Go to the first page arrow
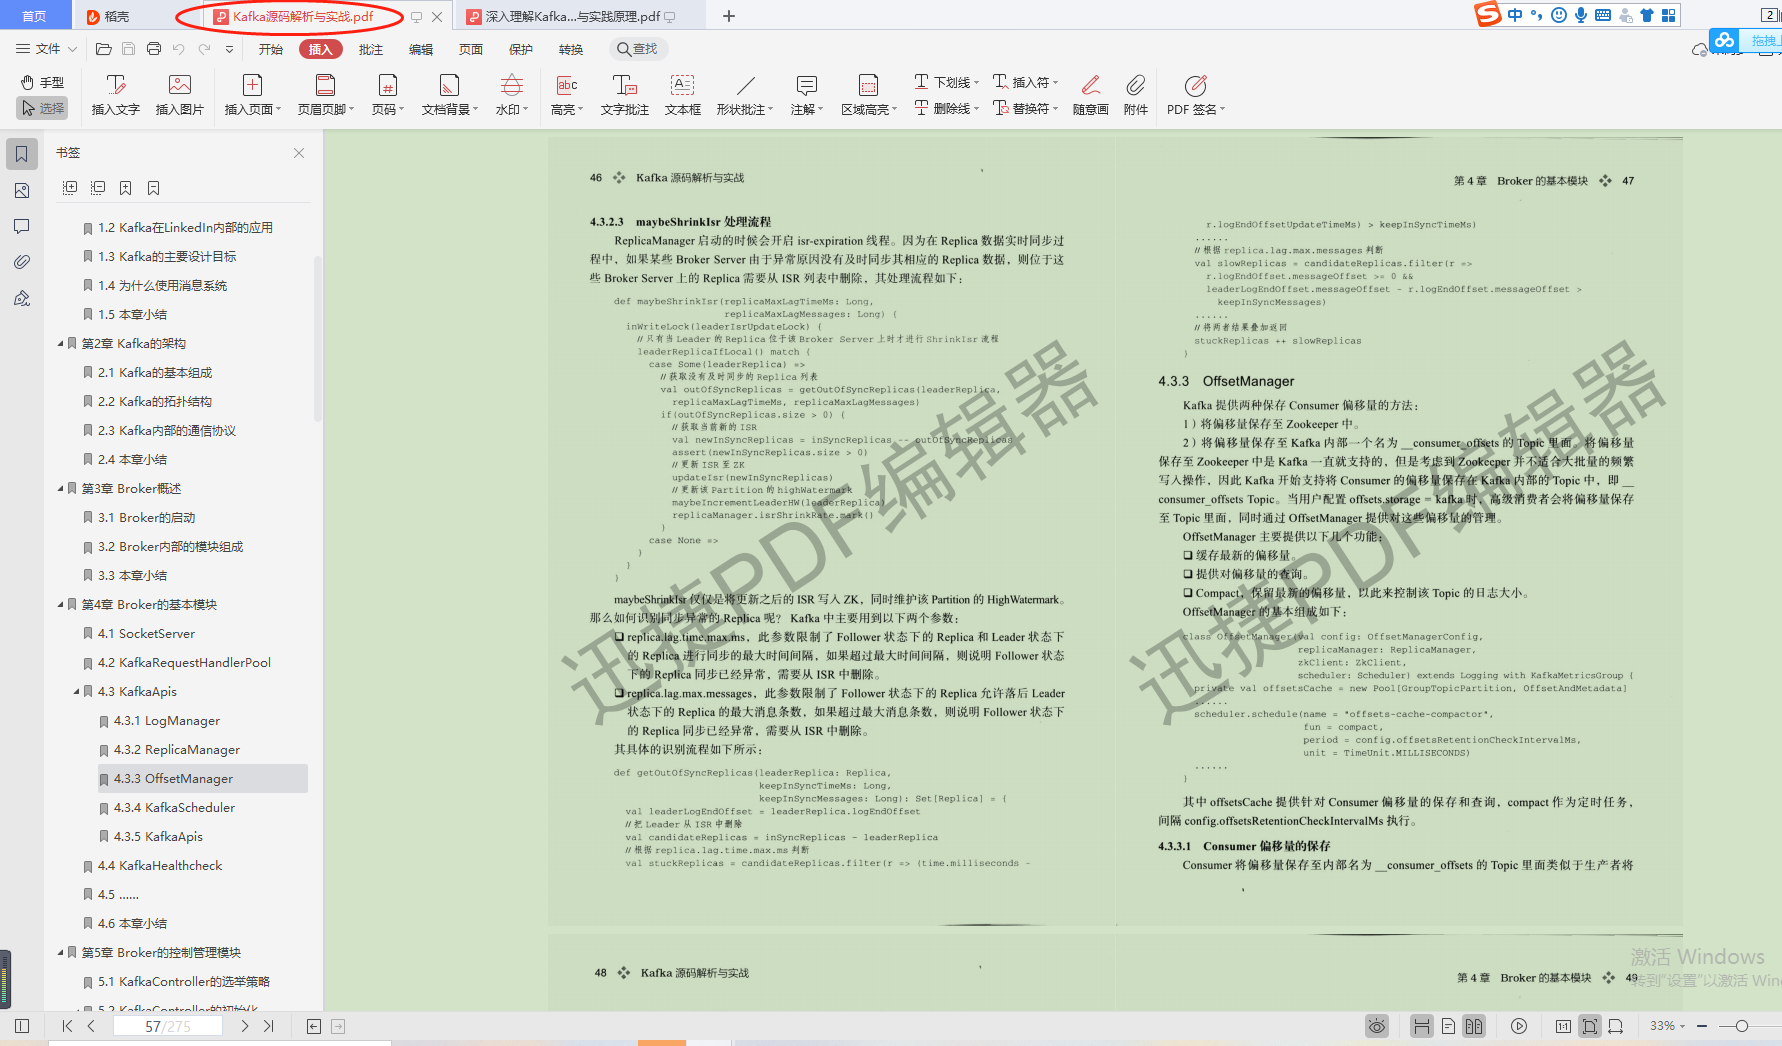The width and height of the screenshot is (1782, 1046). pos(67,1026)
